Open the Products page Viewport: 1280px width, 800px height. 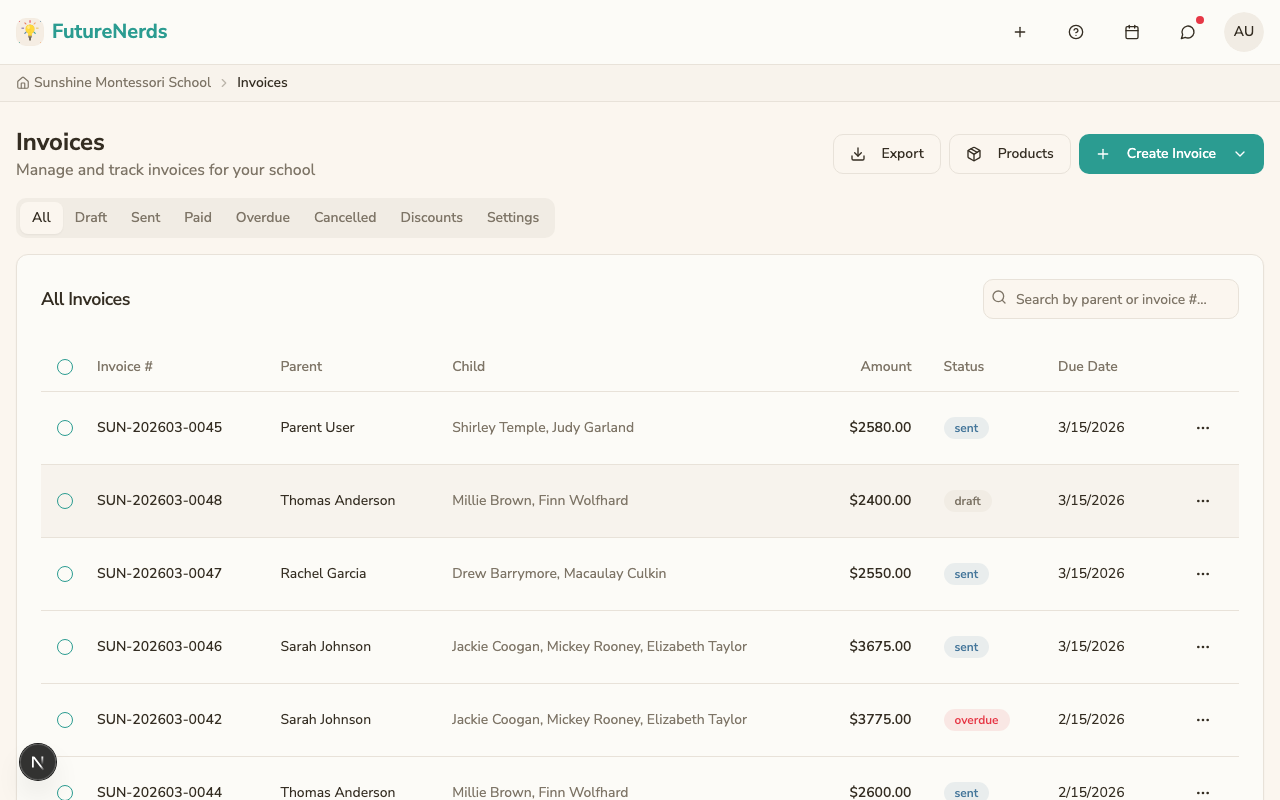(1009, 153)
